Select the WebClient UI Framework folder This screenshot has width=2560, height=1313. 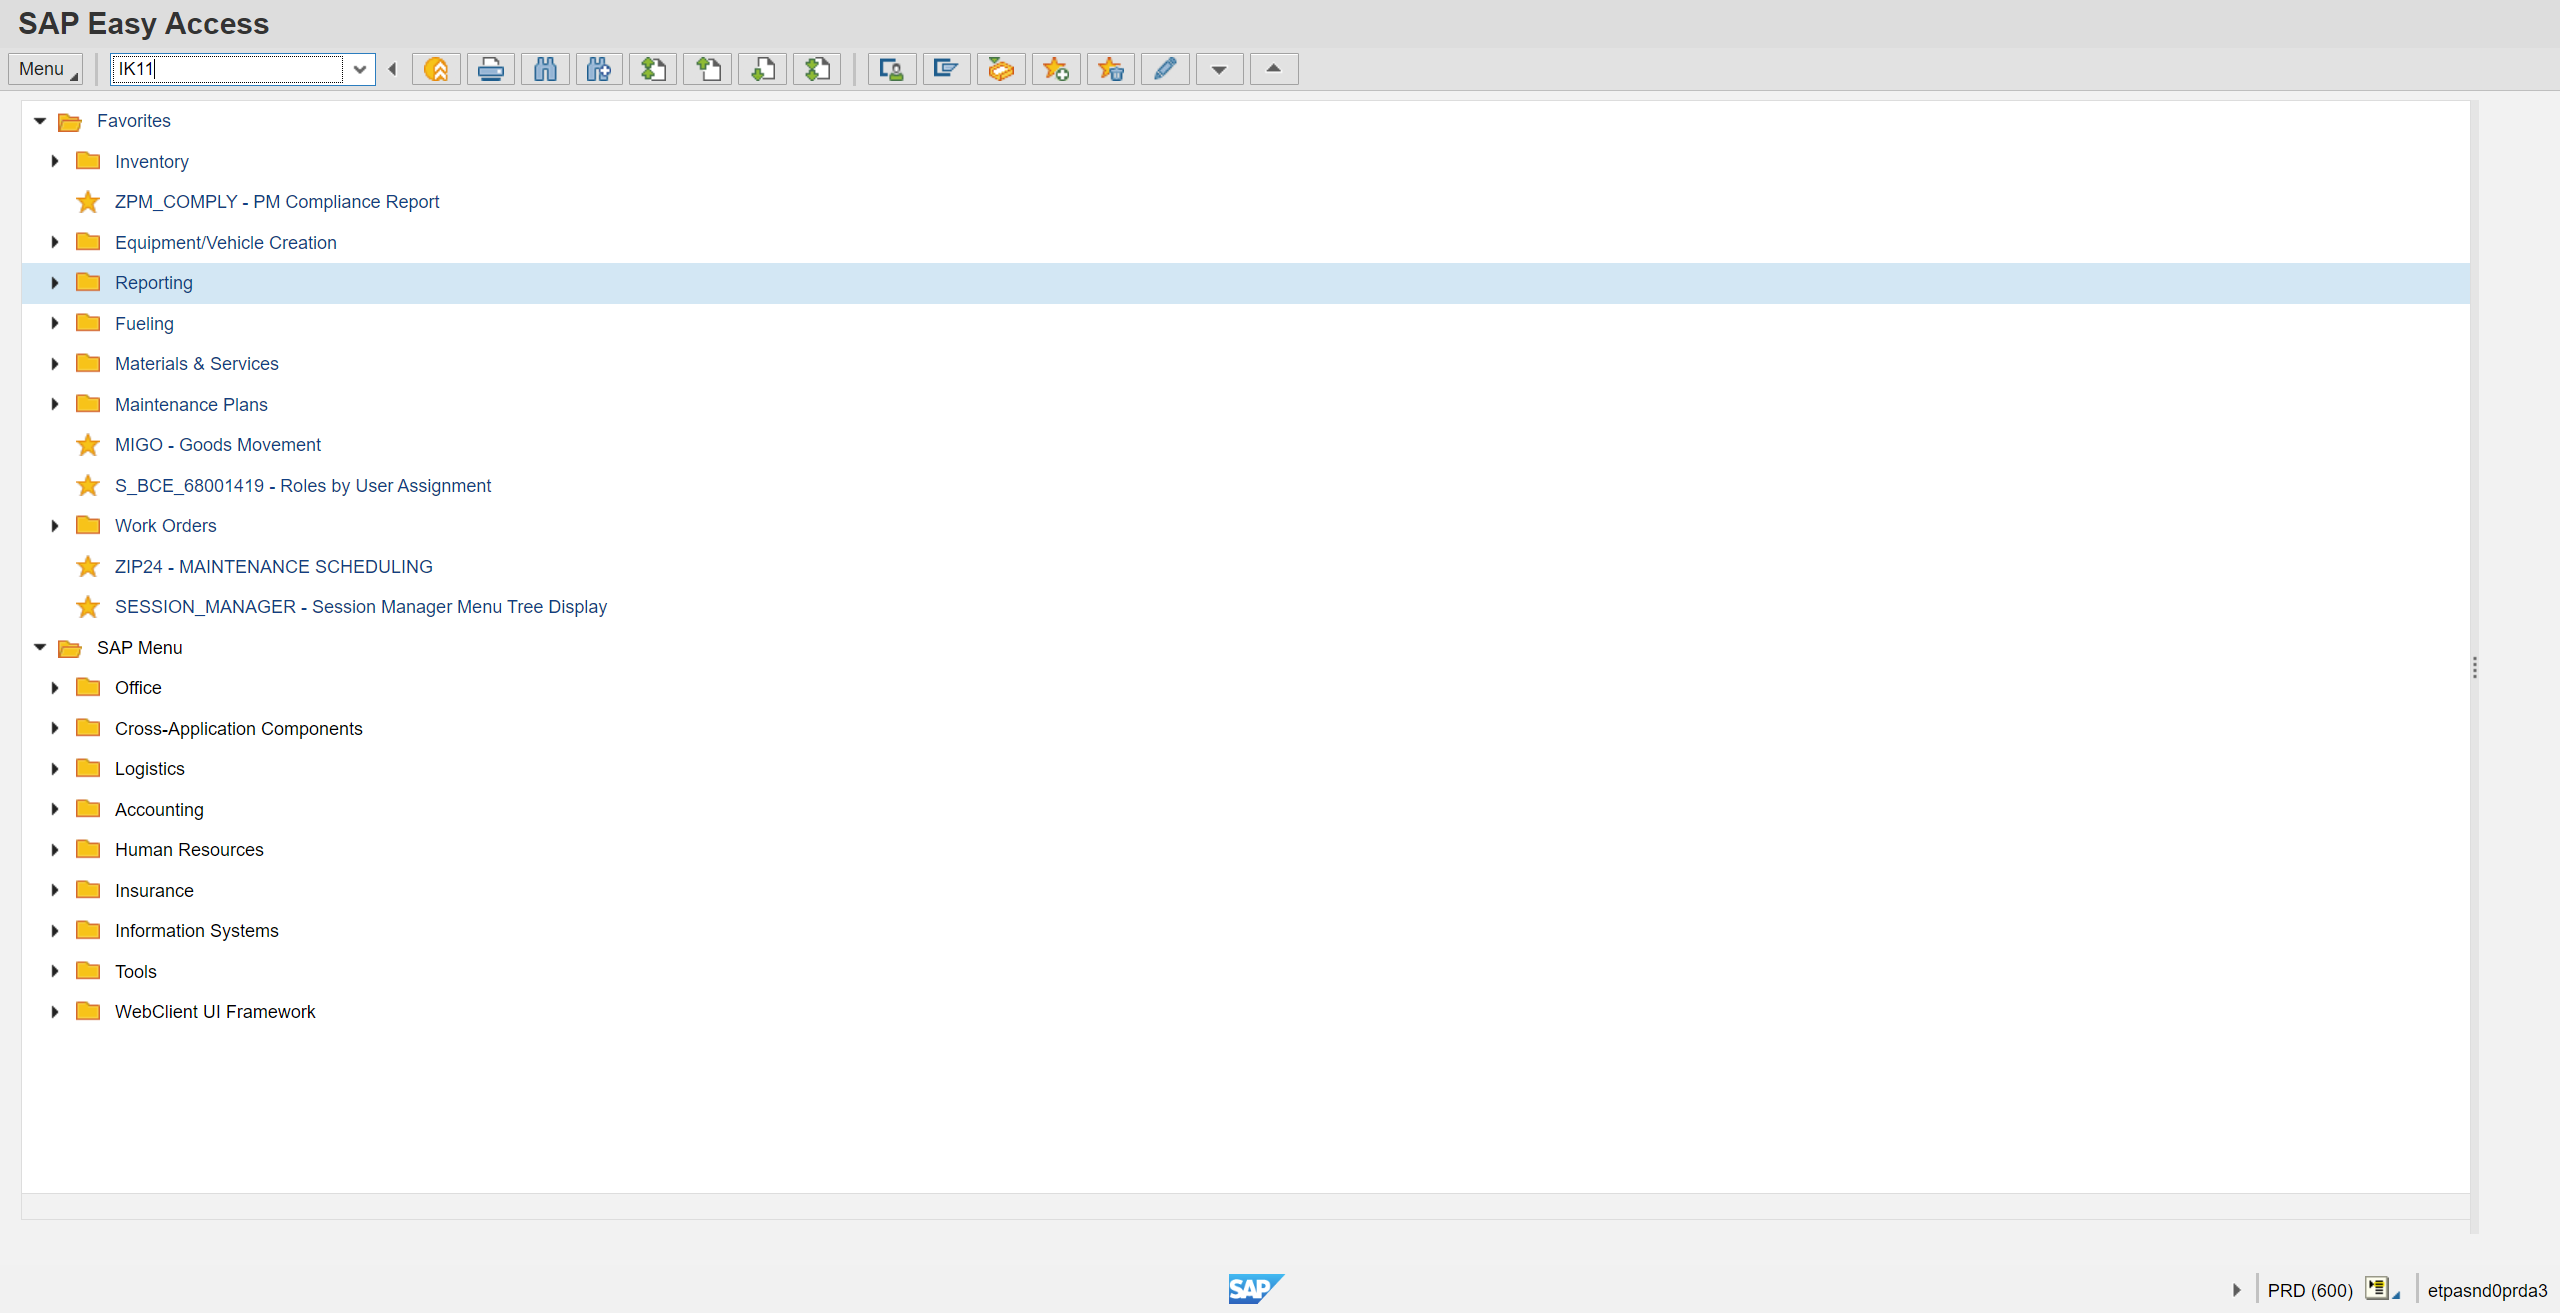pyautogui.click(x=215, y=1012)
